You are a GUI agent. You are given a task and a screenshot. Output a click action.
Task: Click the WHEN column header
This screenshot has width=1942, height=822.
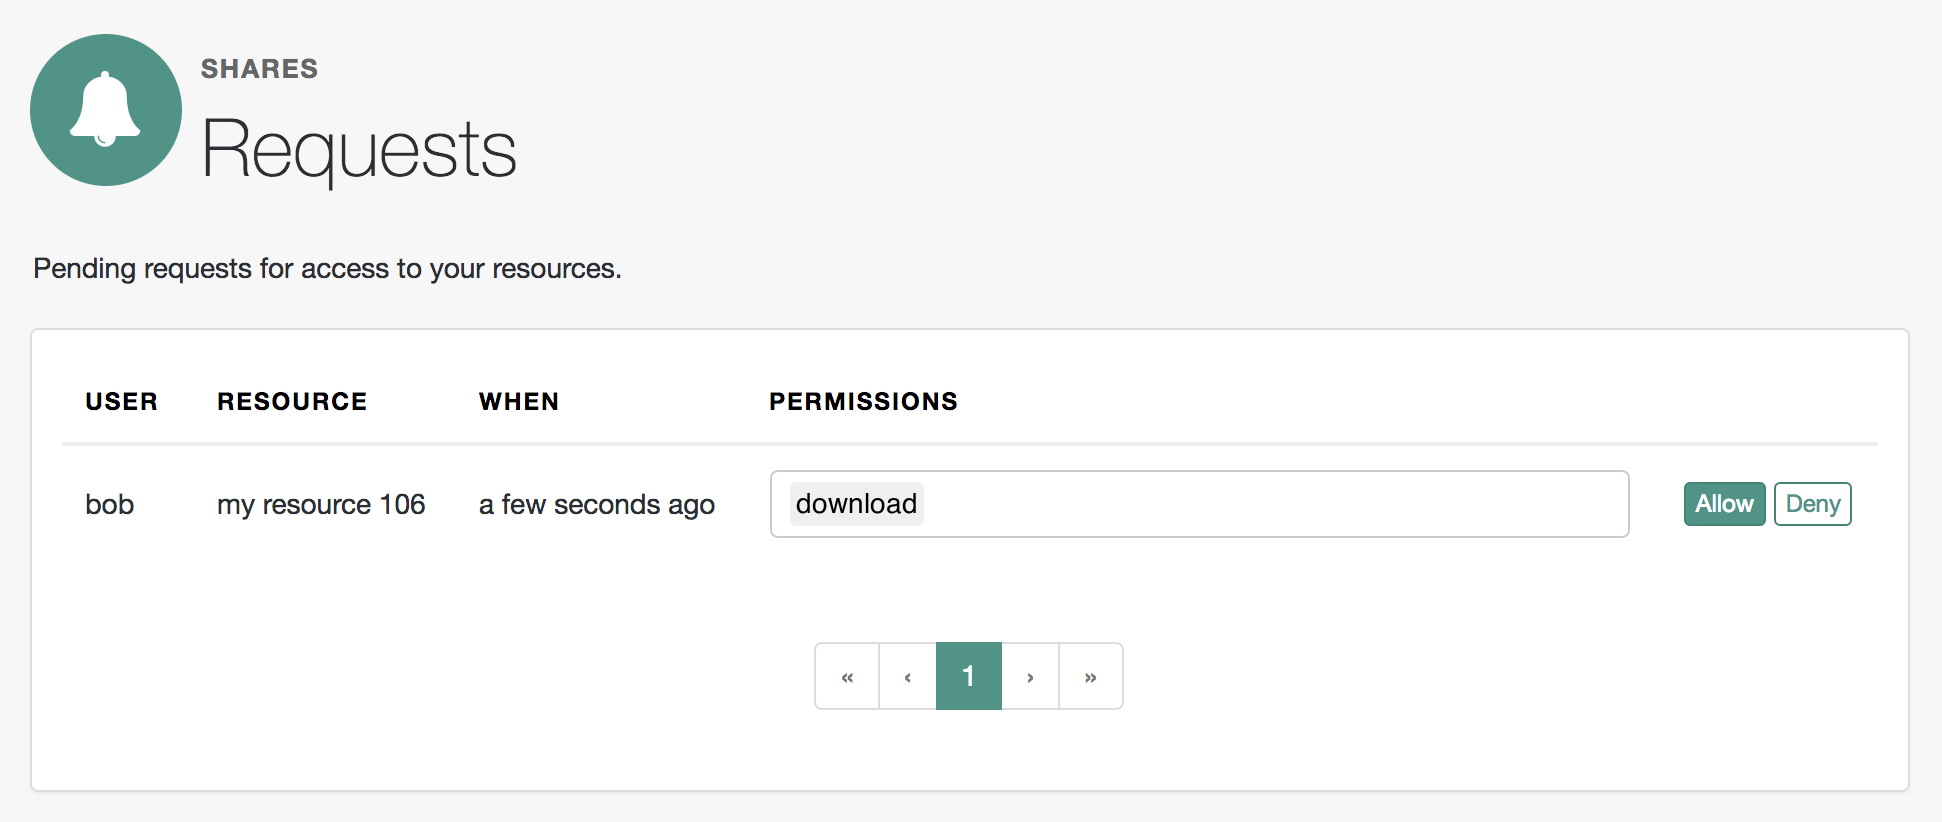[x=518, y=401]
